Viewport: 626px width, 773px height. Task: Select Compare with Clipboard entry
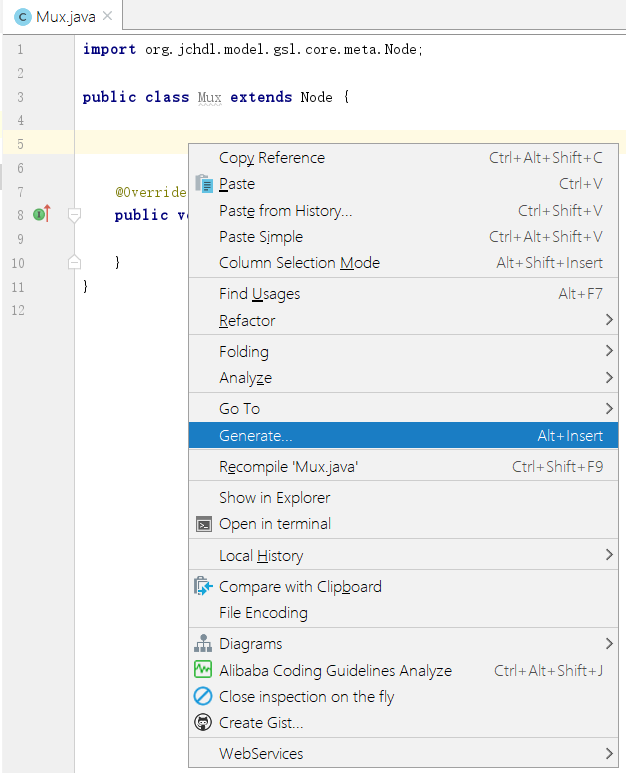tap(403, 587)
